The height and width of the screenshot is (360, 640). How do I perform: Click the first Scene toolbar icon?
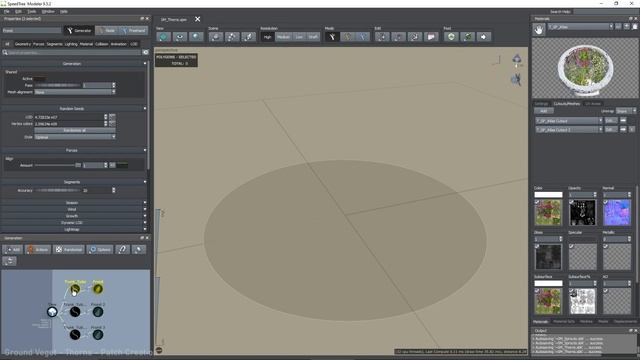coord(216,37)
